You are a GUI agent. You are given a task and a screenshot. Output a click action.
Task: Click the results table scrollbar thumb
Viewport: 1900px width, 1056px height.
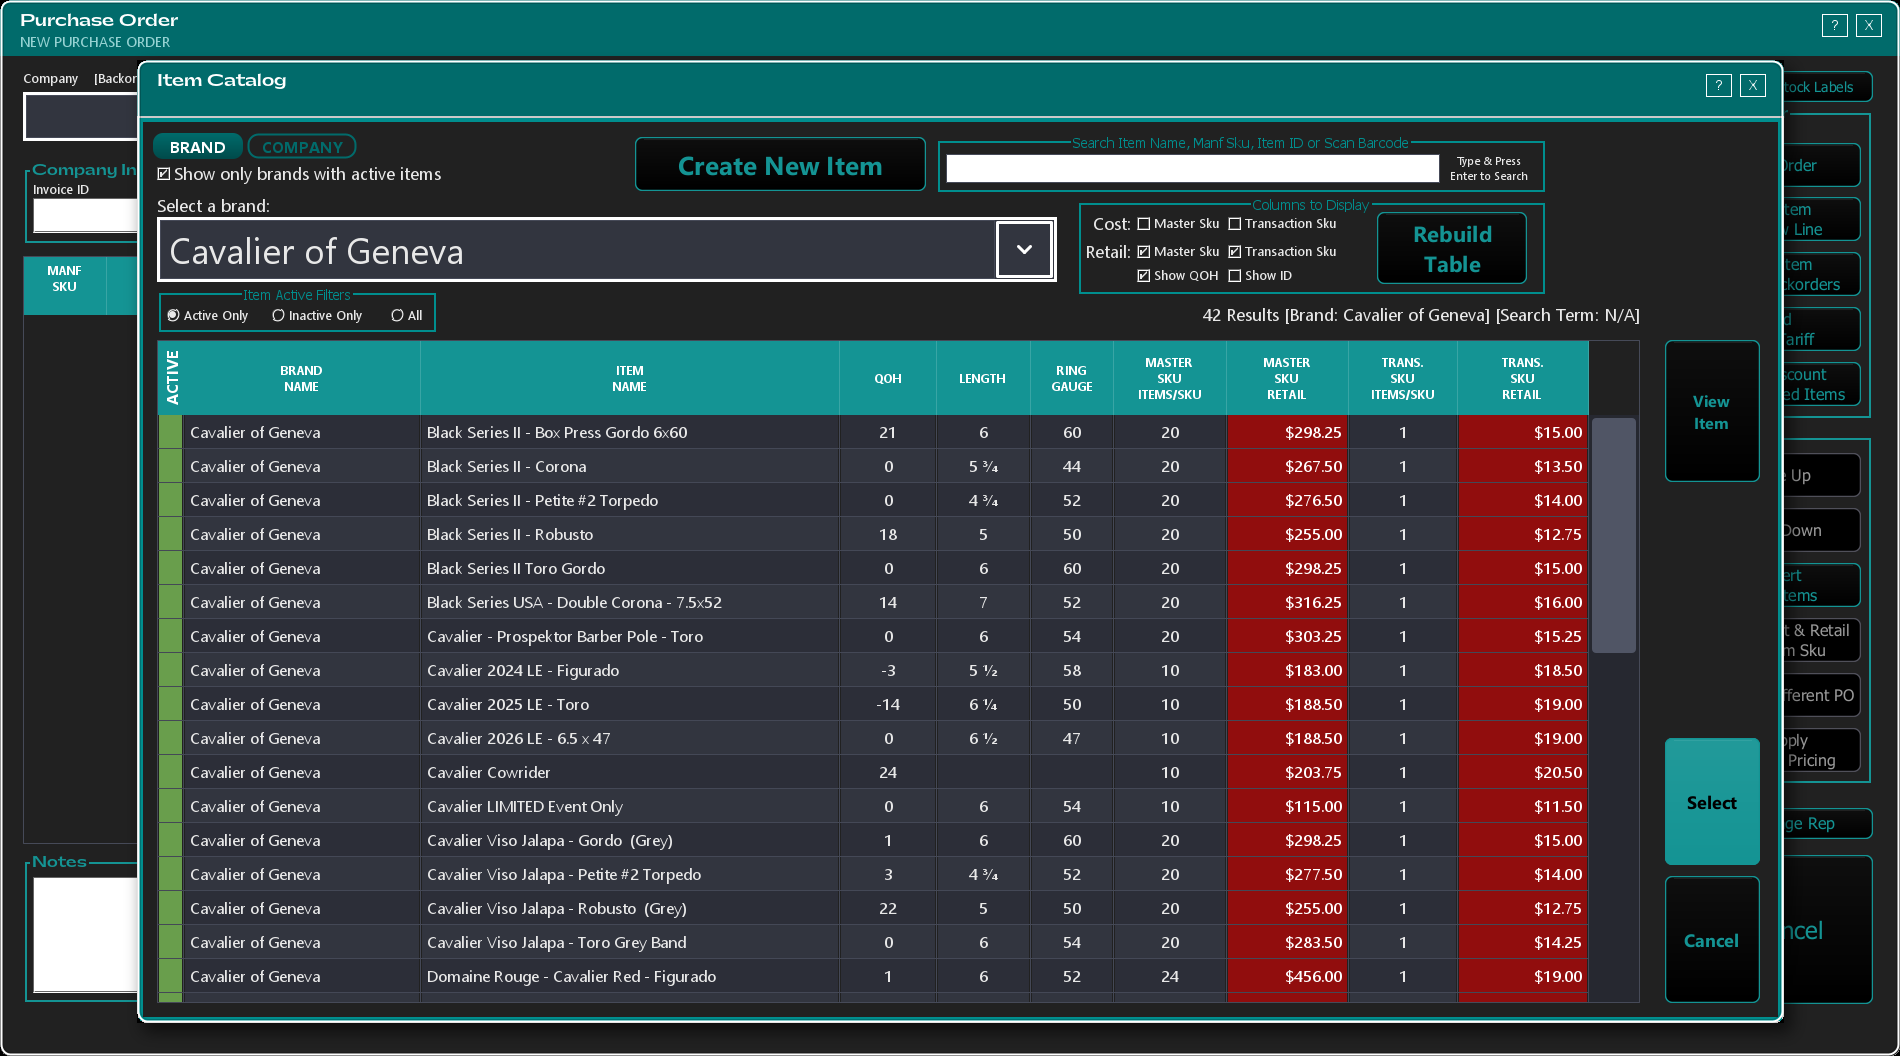(x=1613, y=535)
